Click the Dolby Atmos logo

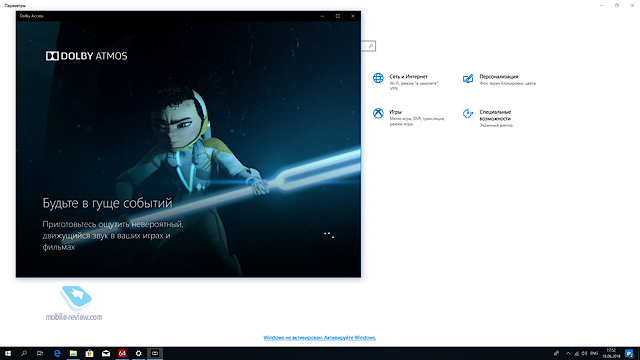[86, 56]
